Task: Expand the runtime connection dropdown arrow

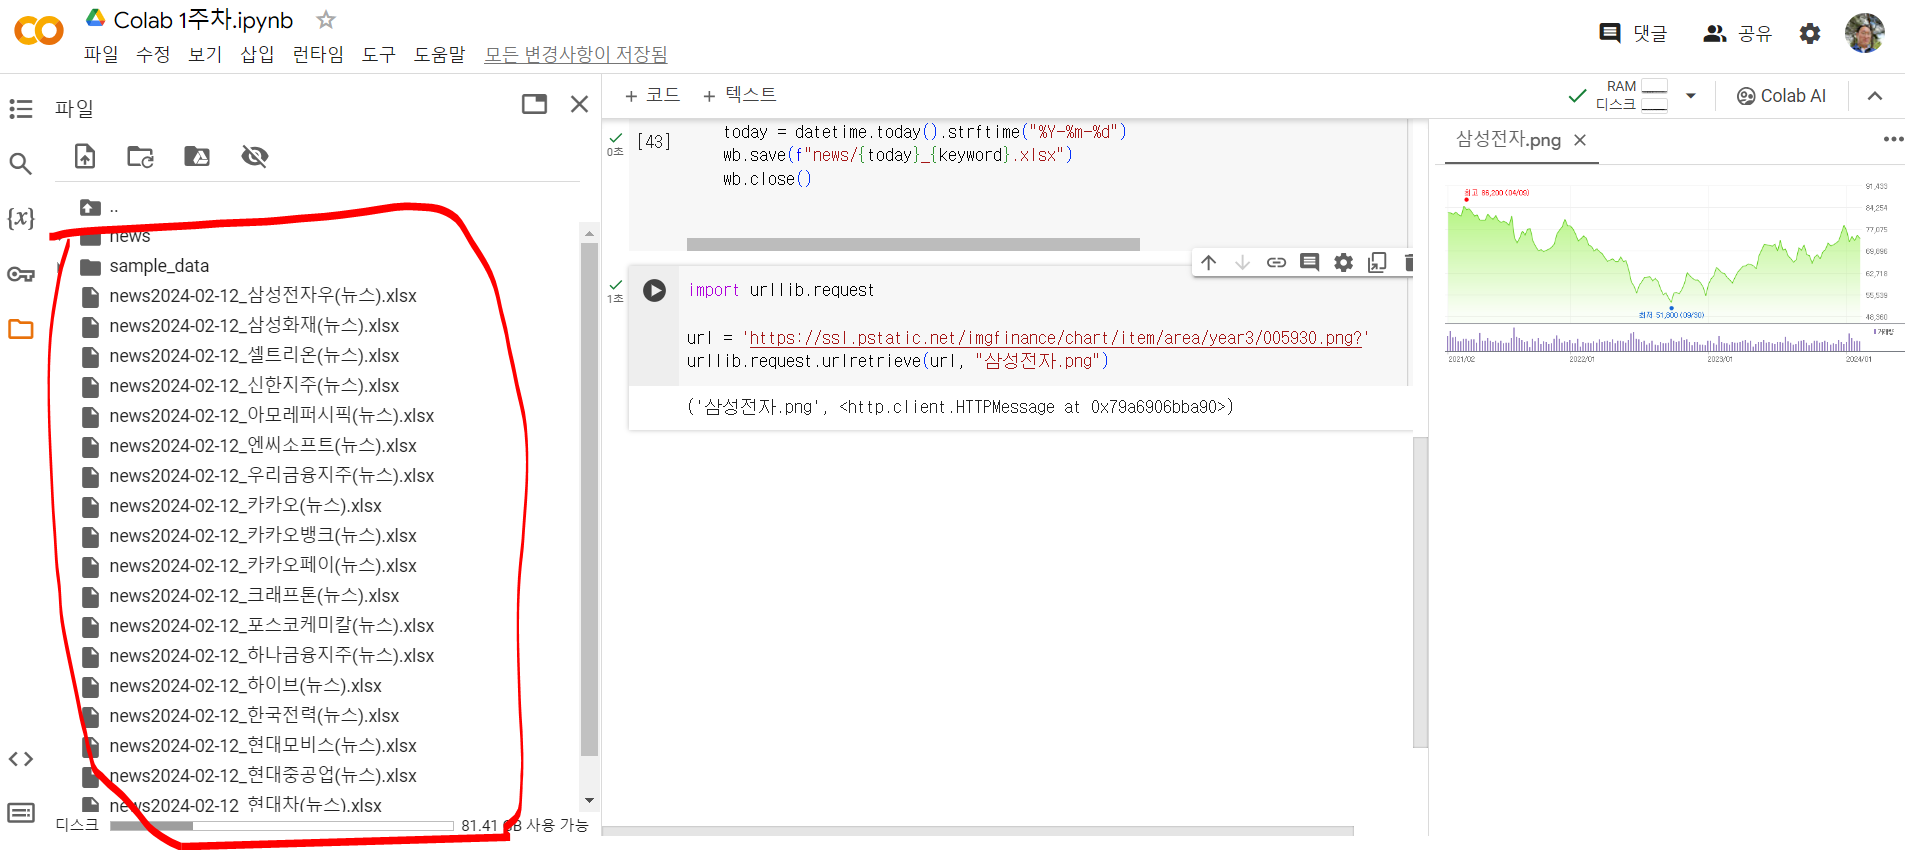Action: 1691,96
